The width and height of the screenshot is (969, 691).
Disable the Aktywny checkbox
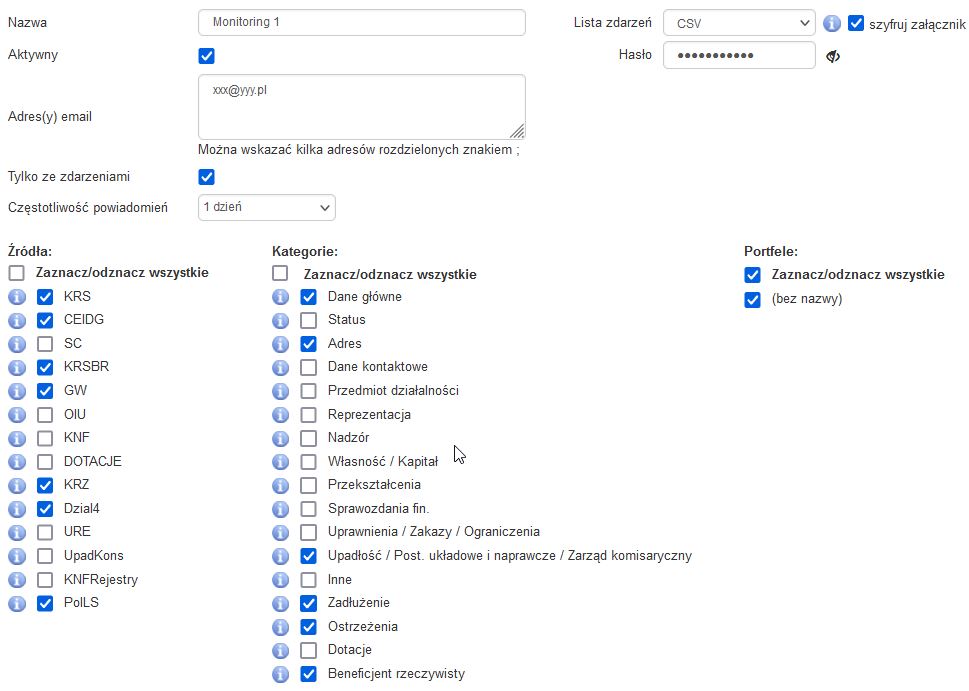pos(207,56)
